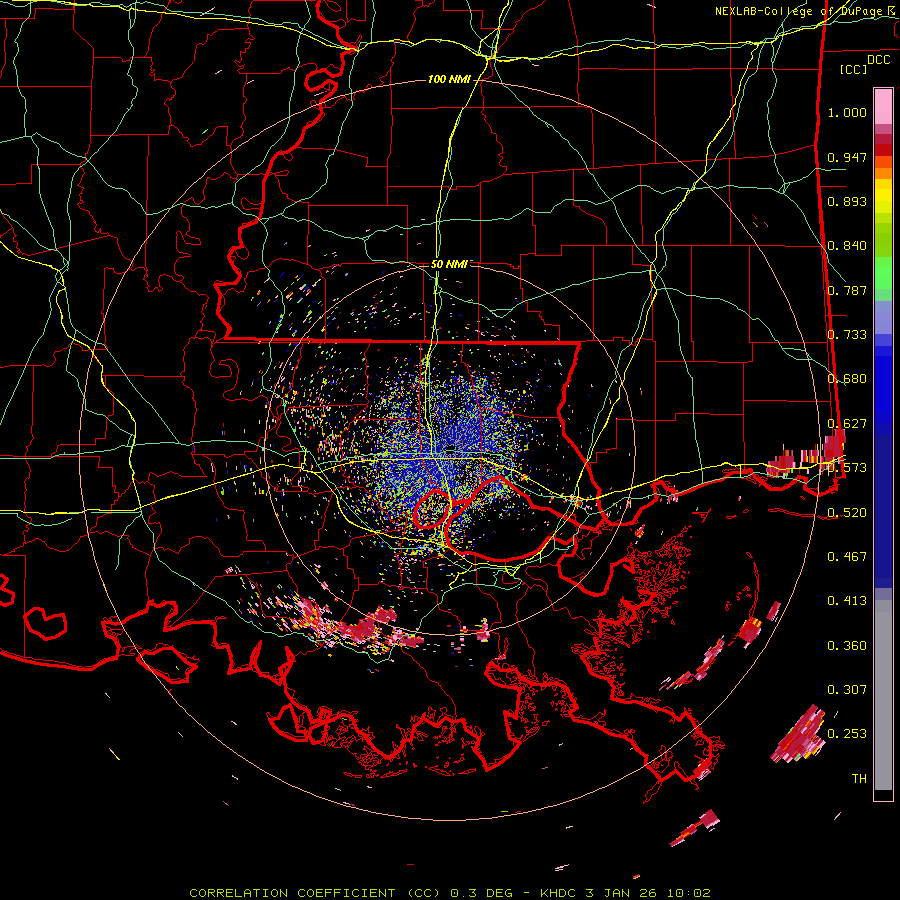
Task: Pick the gray segment of color bar
Action: coord(883,695)
